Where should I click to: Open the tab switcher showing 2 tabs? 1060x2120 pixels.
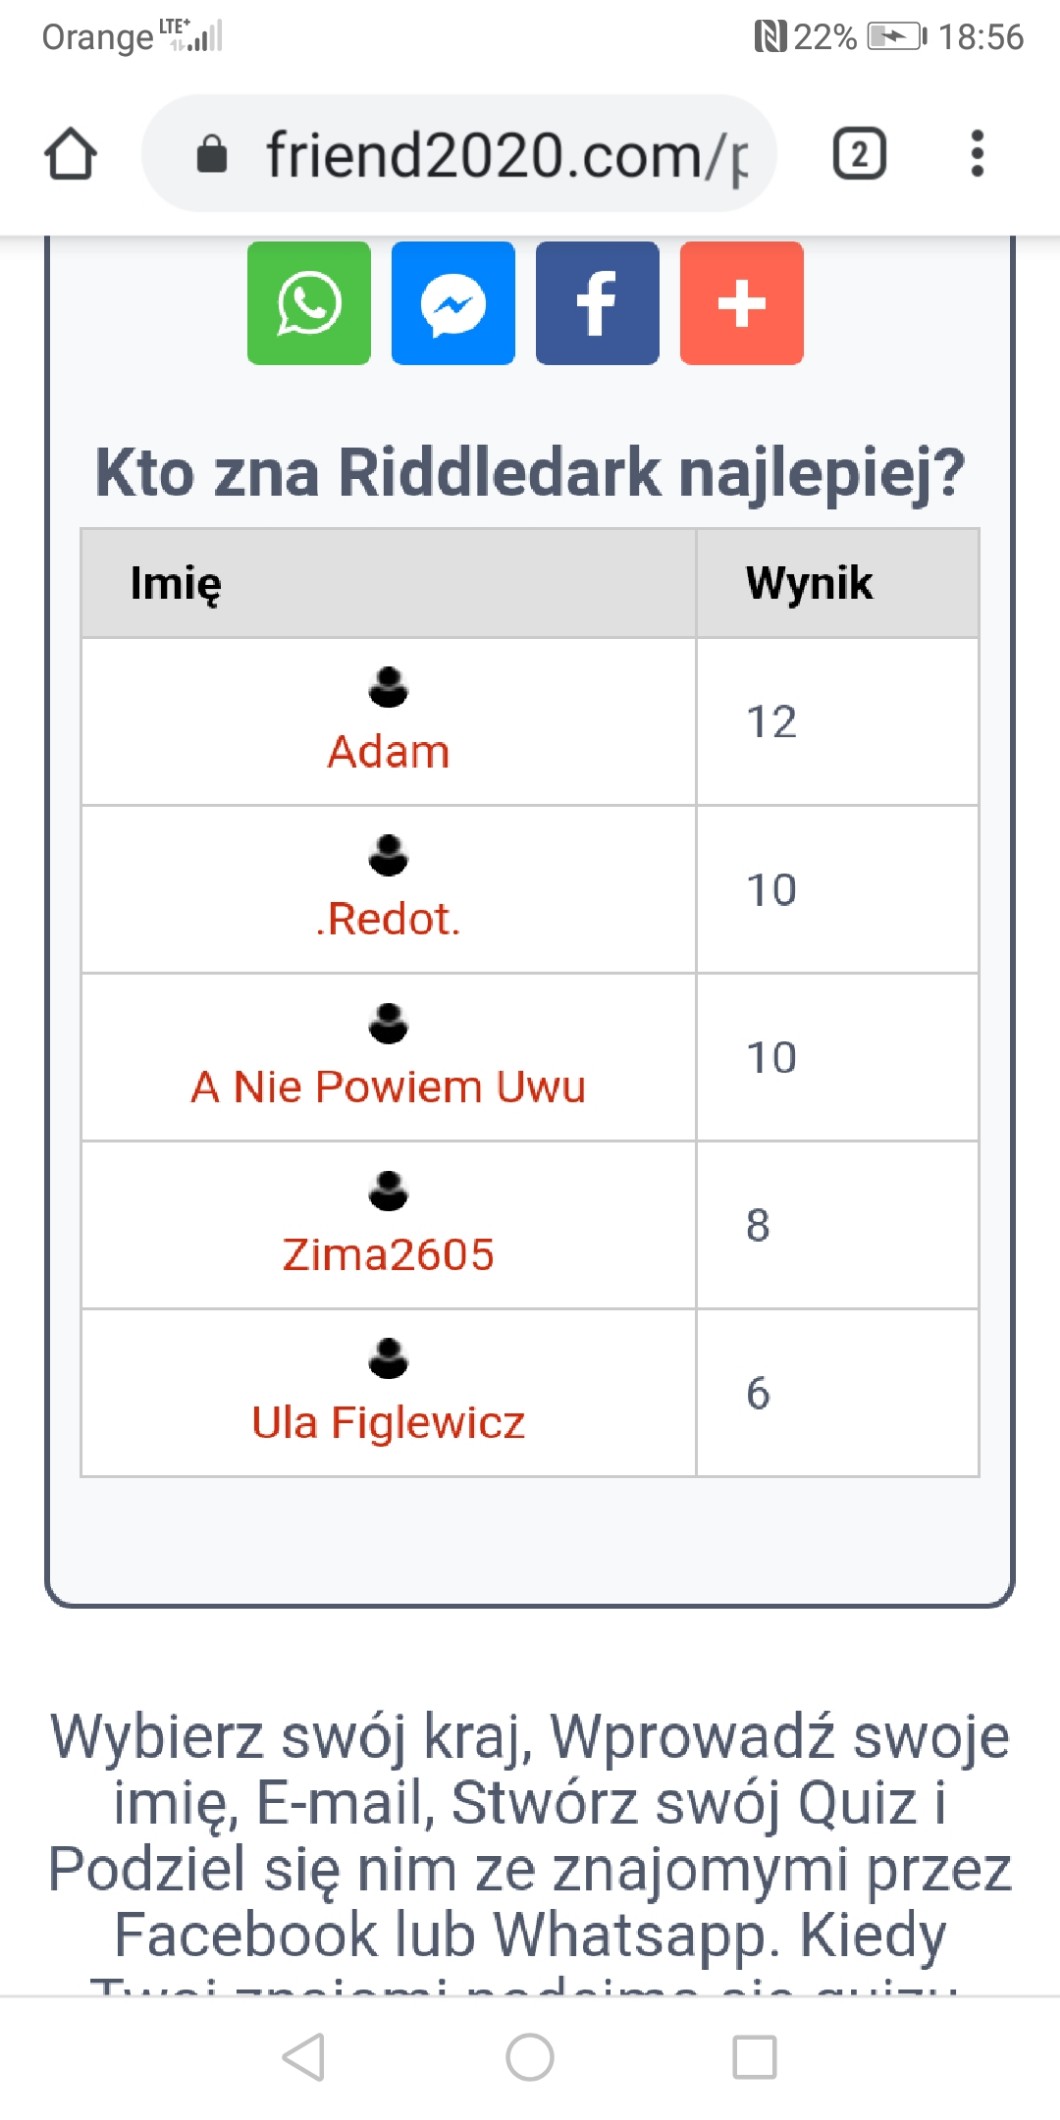click(x=859, y=154)
